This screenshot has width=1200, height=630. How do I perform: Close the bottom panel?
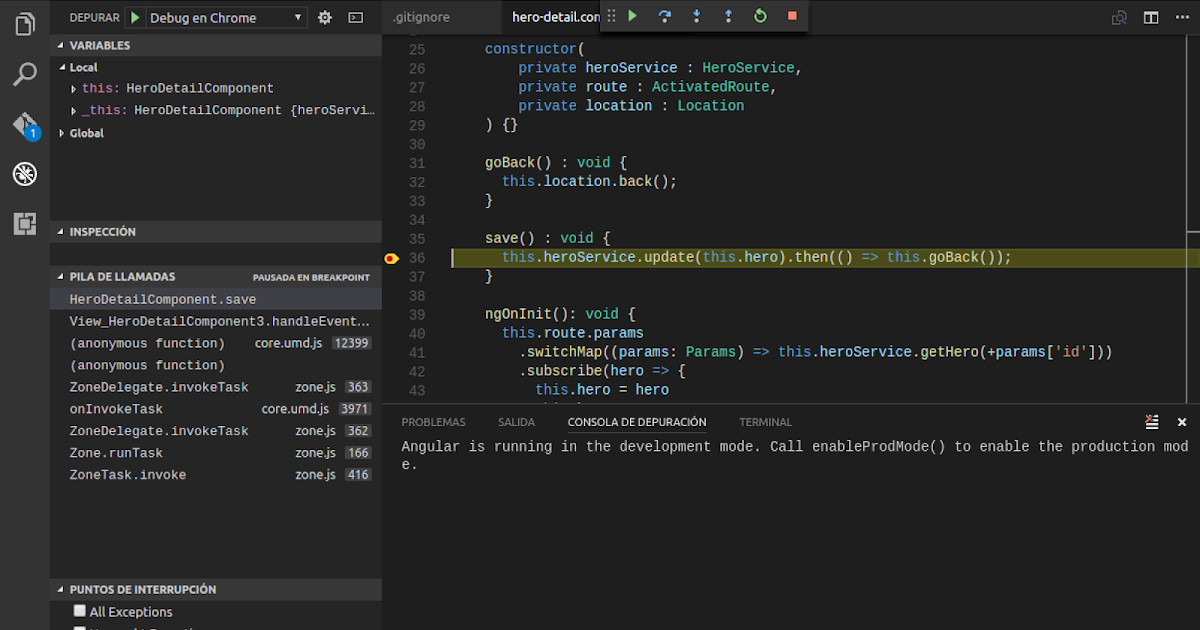tap(1182, 422)
